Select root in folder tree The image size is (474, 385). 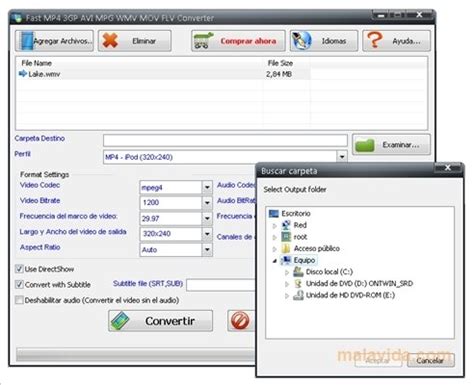click(x=300, y=237)
